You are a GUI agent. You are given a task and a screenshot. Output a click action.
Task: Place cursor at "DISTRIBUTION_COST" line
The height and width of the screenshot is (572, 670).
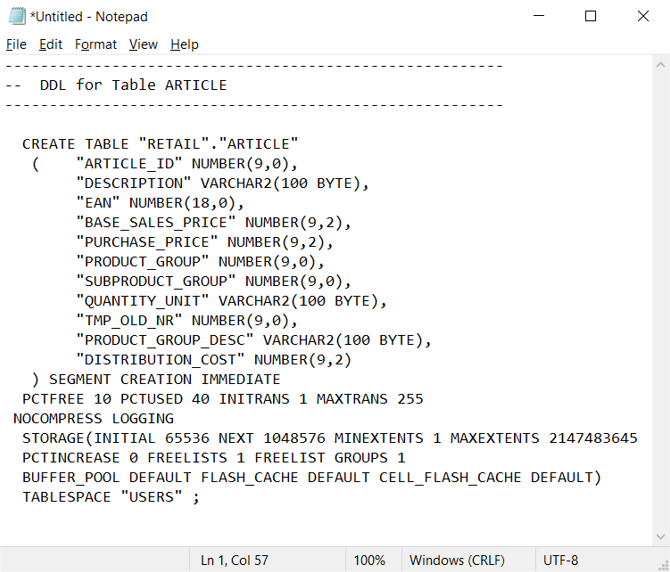(160, 359)
